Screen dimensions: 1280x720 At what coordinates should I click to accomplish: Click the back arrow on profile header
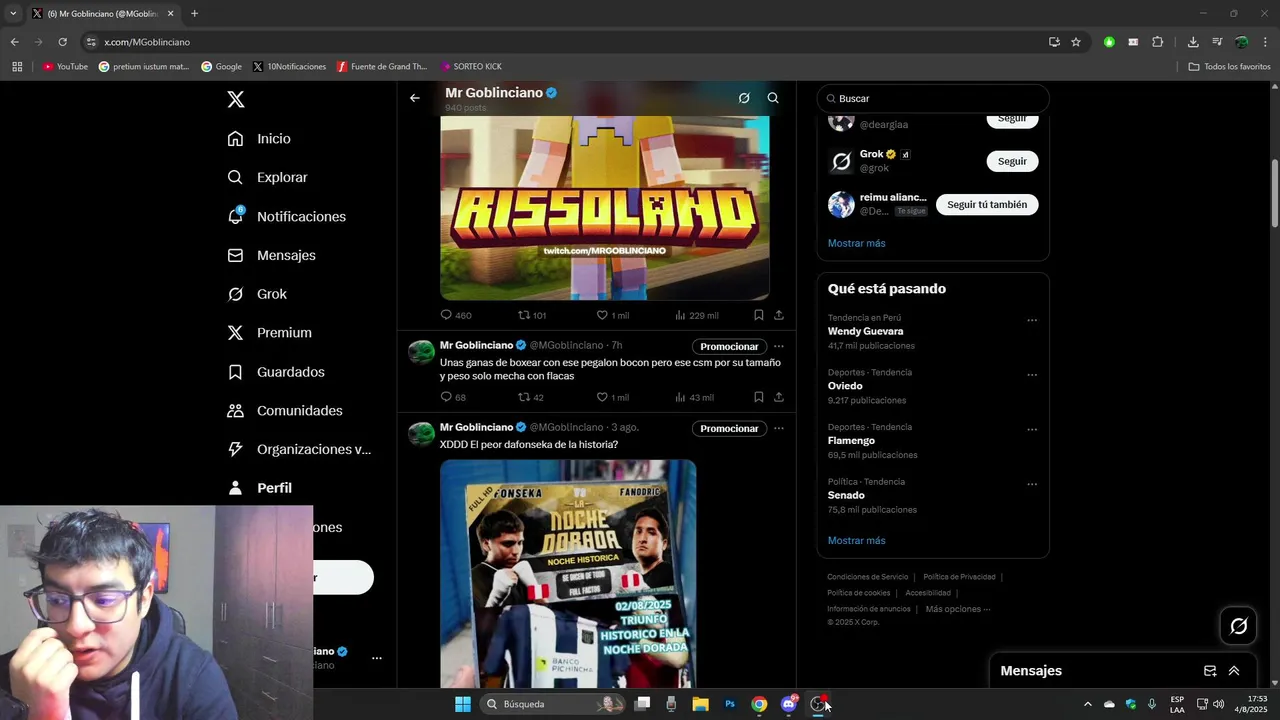coord(415,98)
